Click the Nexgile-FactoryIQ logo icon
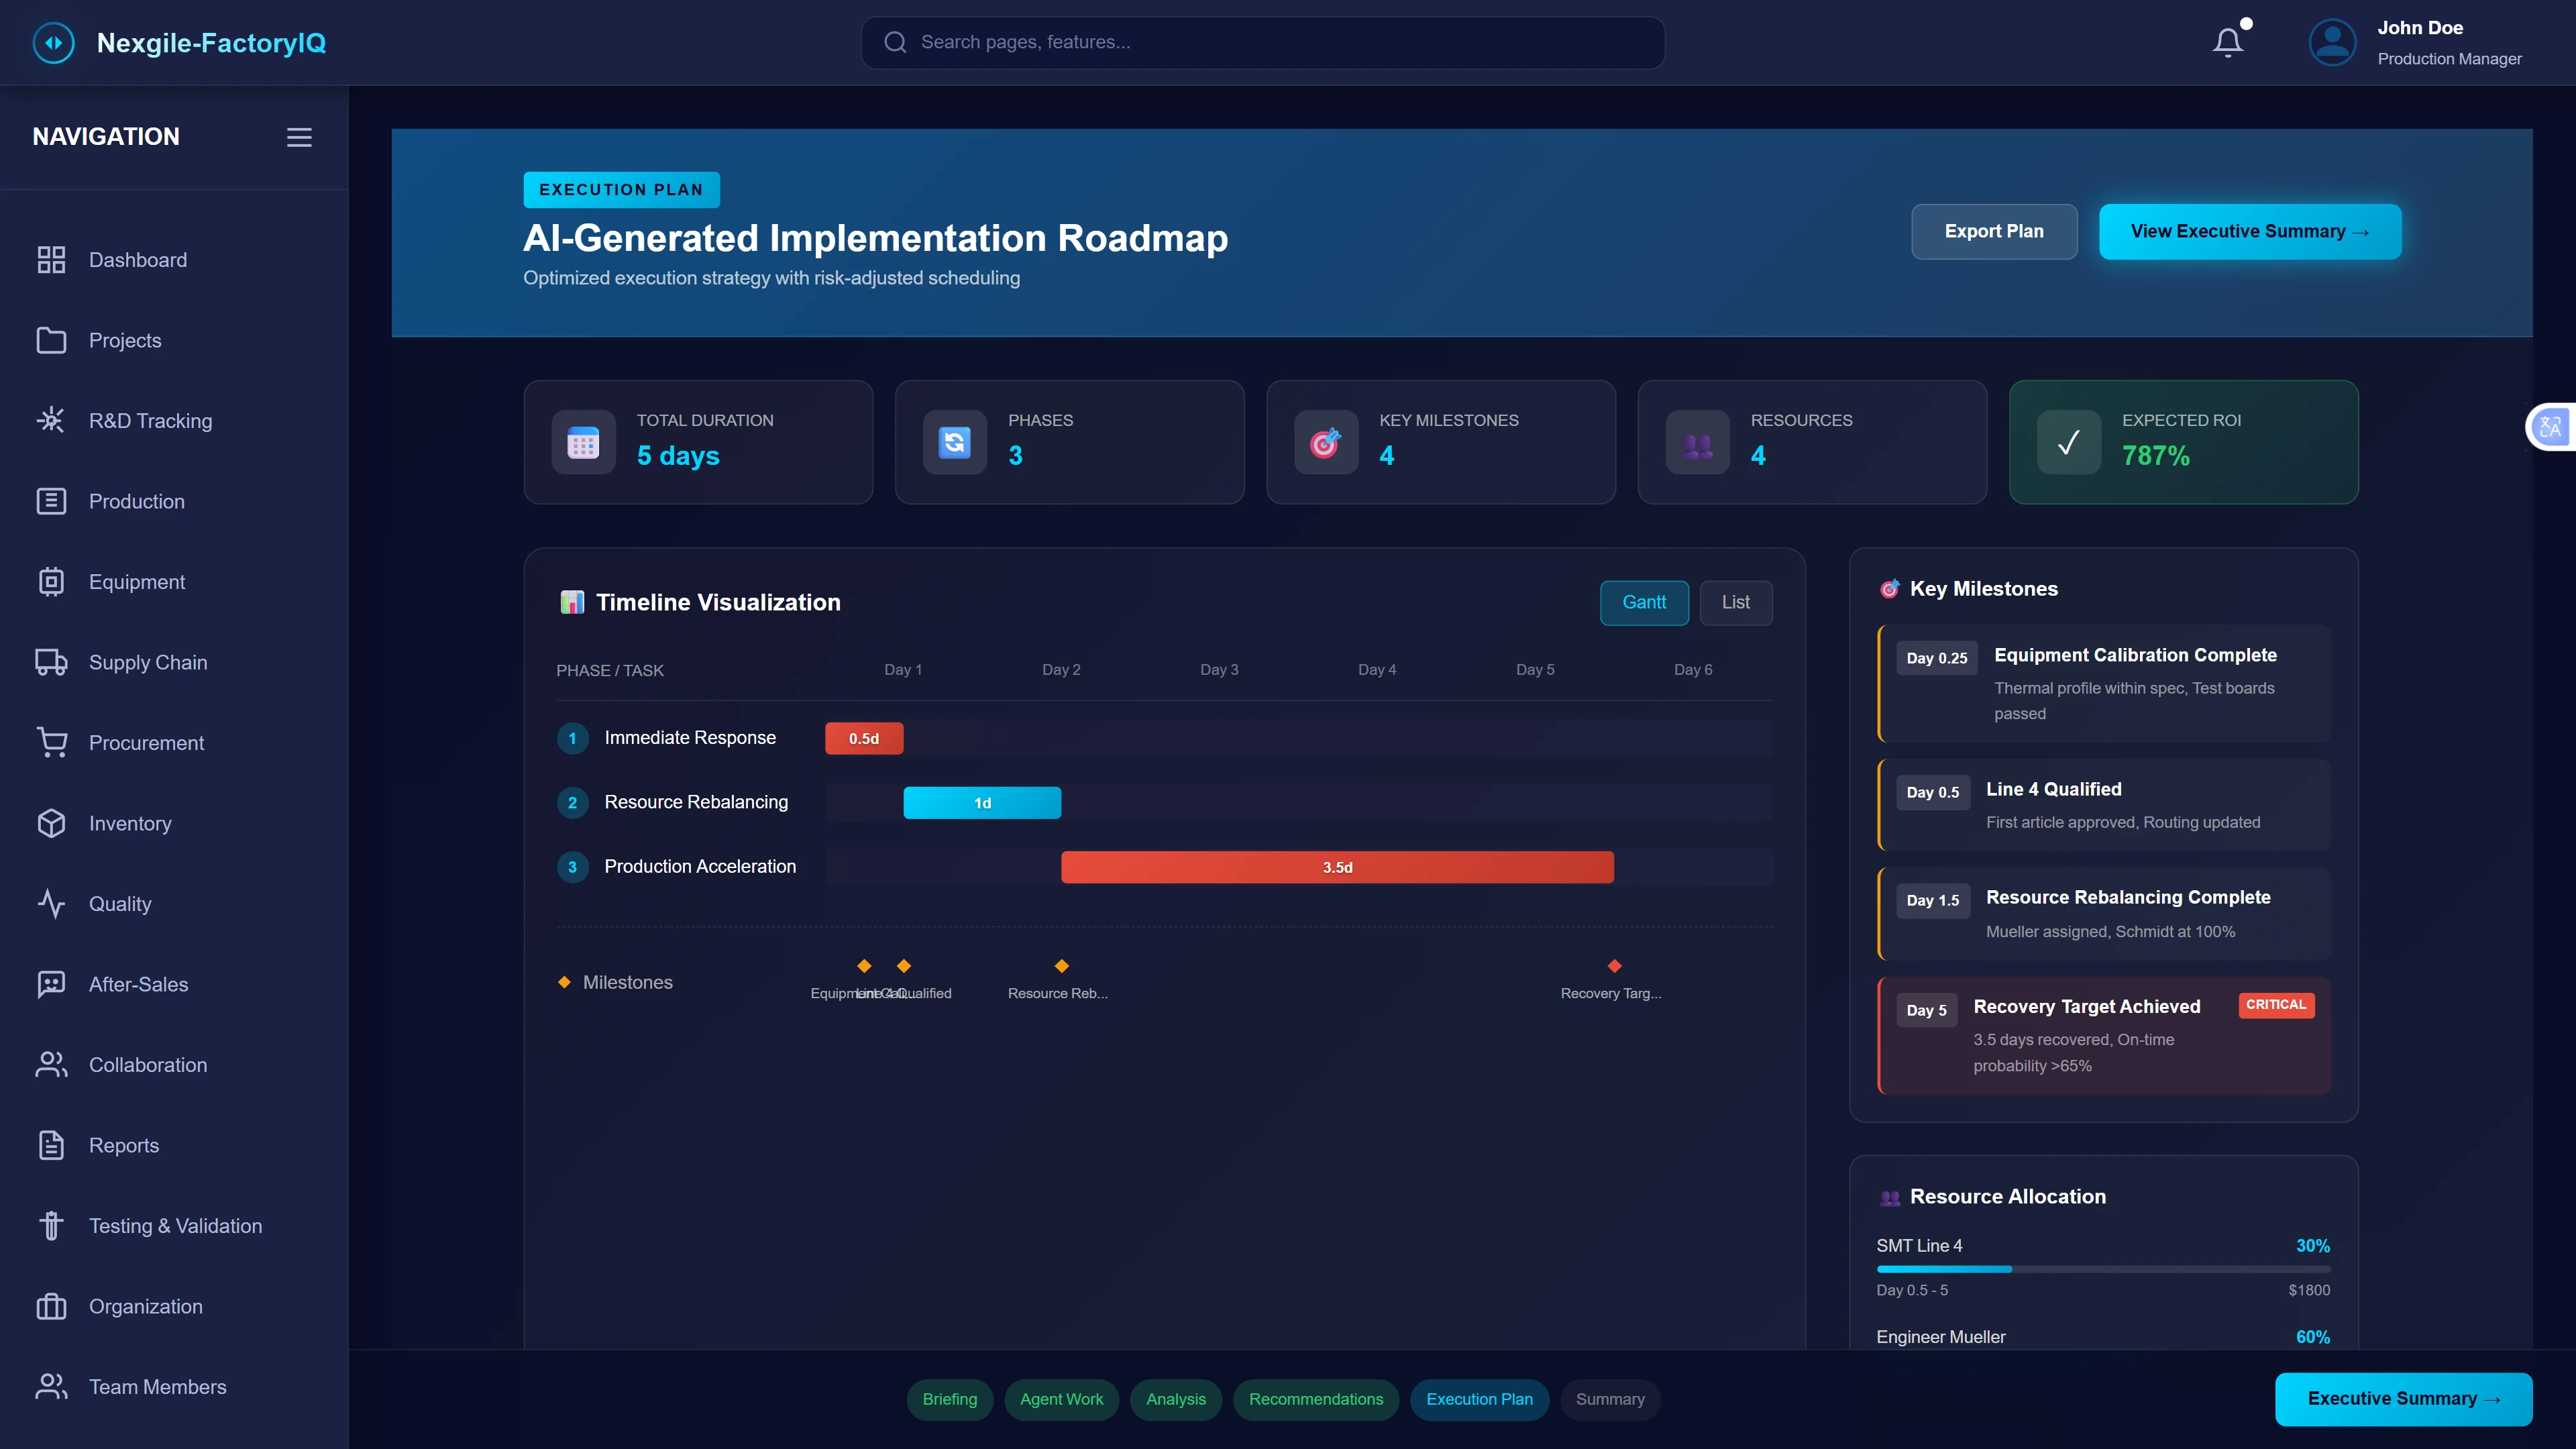 click(x=55, y=42)
